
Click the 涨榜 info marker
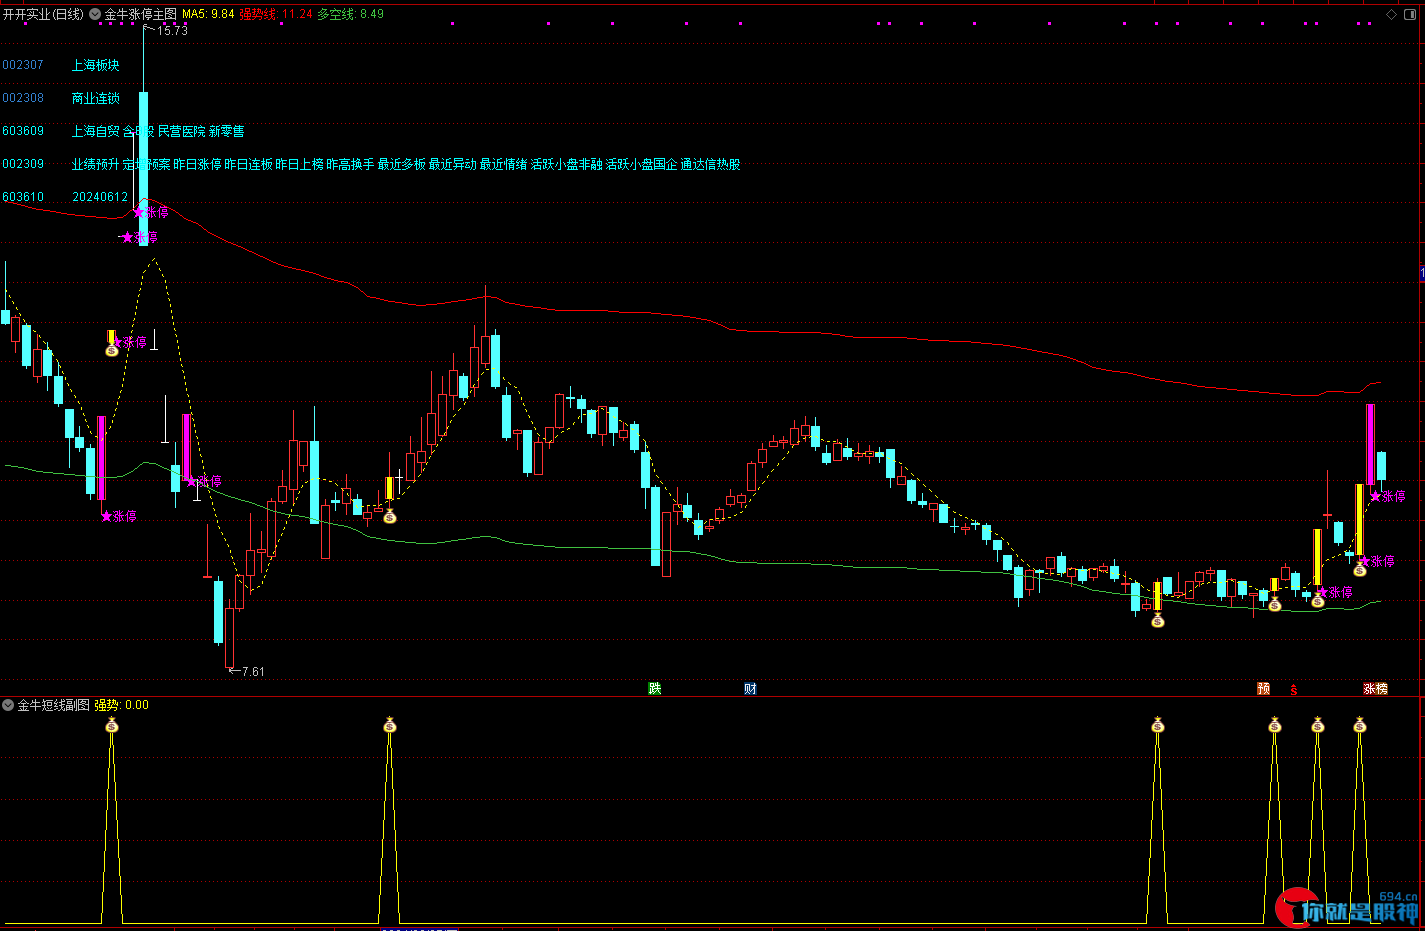click(x=1376, y=688)
